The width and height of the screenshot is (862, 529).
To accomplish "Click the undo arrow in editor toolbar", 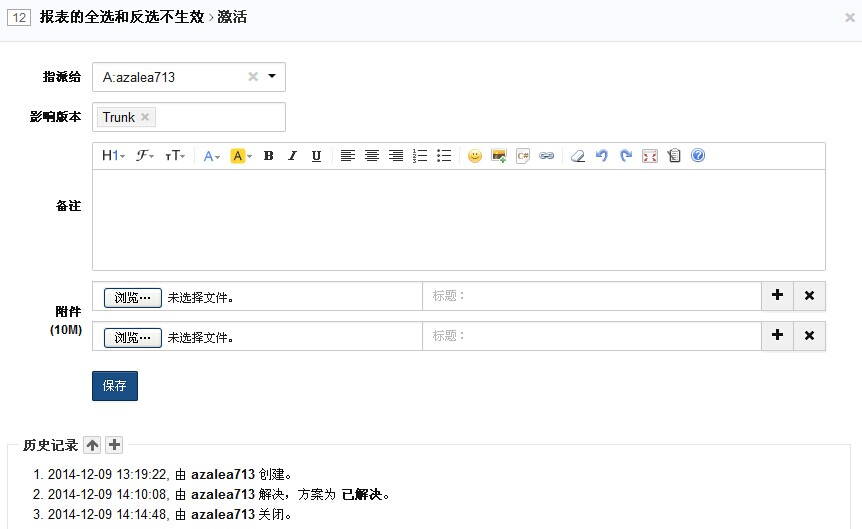I will [601, 156].
